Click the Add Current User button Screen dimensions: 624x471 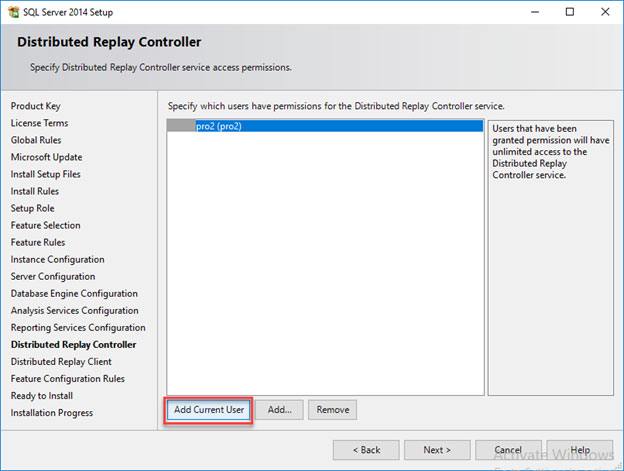pos(209,410)
